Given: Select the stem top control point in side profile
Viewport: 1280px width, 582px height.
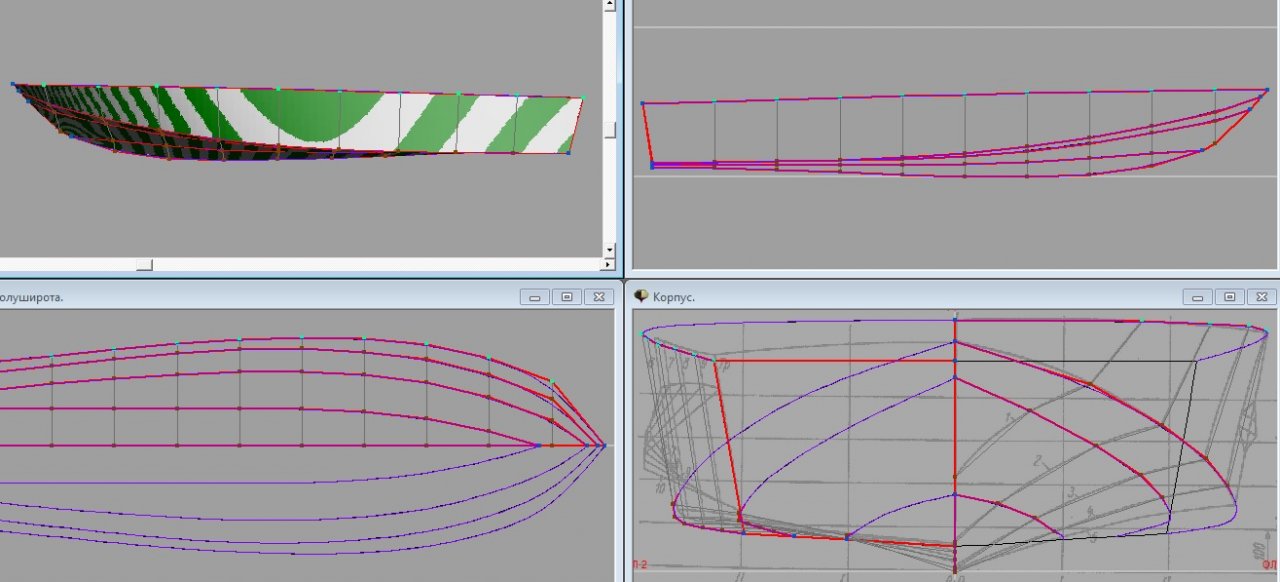Looking at the screenshot, I should pos(1267,91).
